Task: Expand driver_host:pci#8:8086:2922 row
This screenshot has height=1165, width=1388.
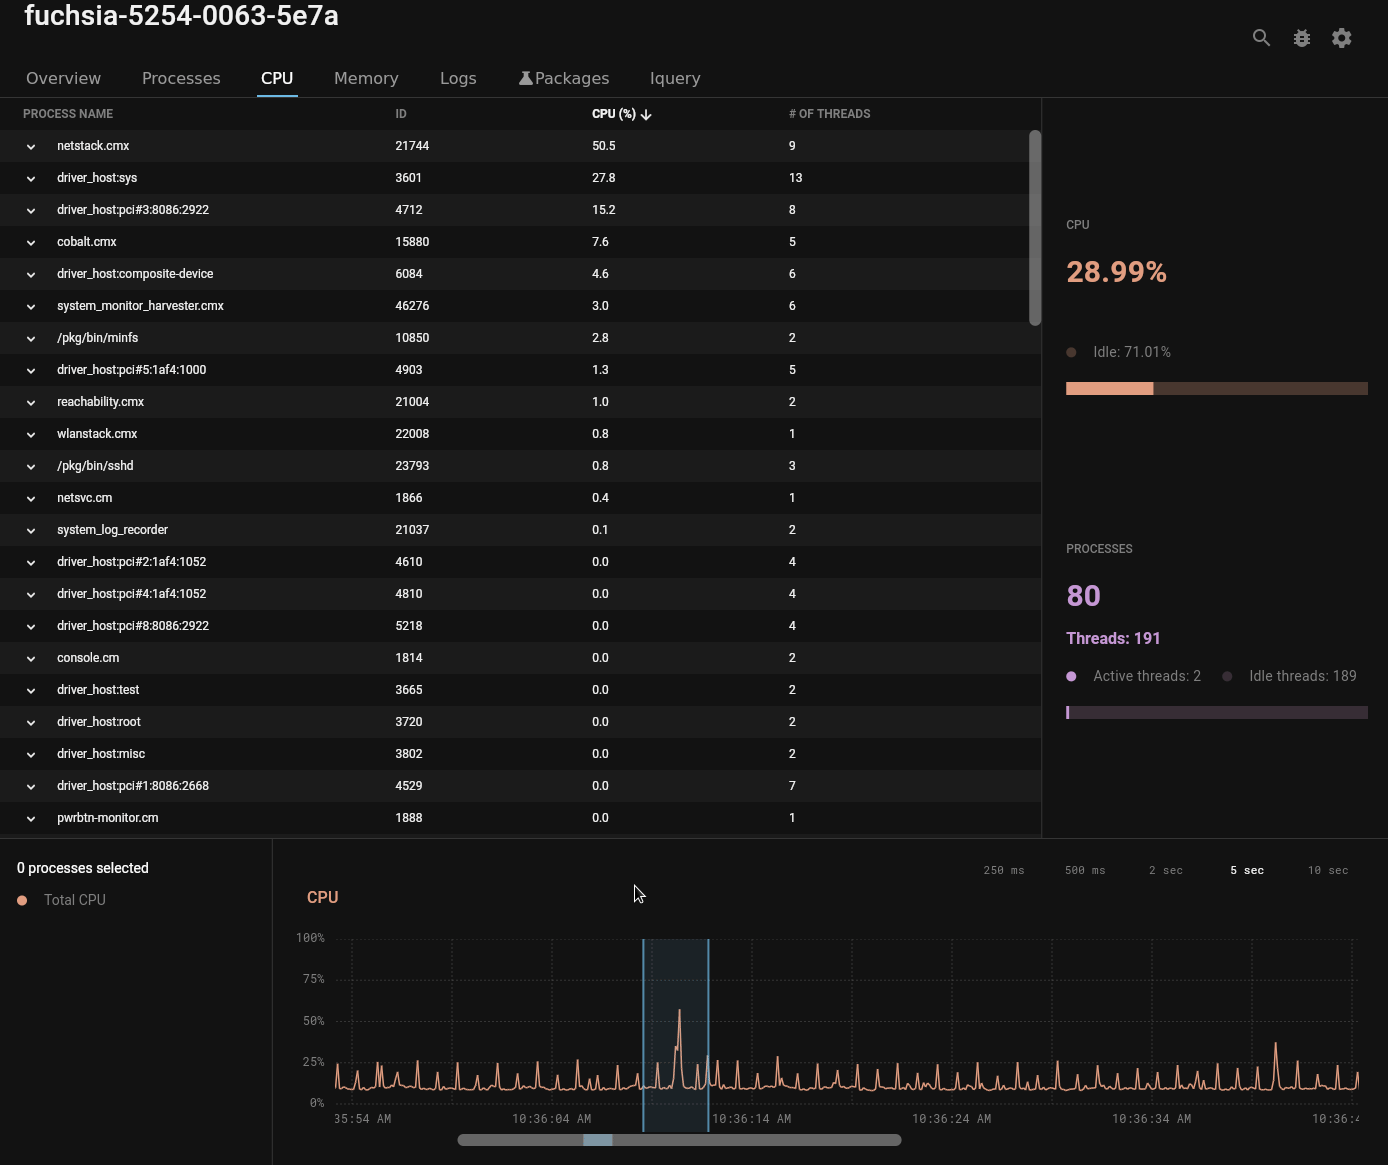Action: (31, 626)
